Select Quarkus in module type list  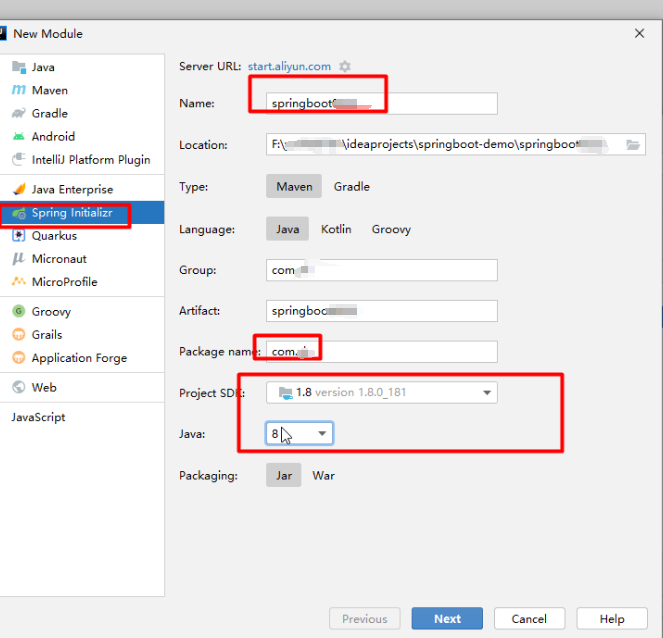[x=82, y=235]
